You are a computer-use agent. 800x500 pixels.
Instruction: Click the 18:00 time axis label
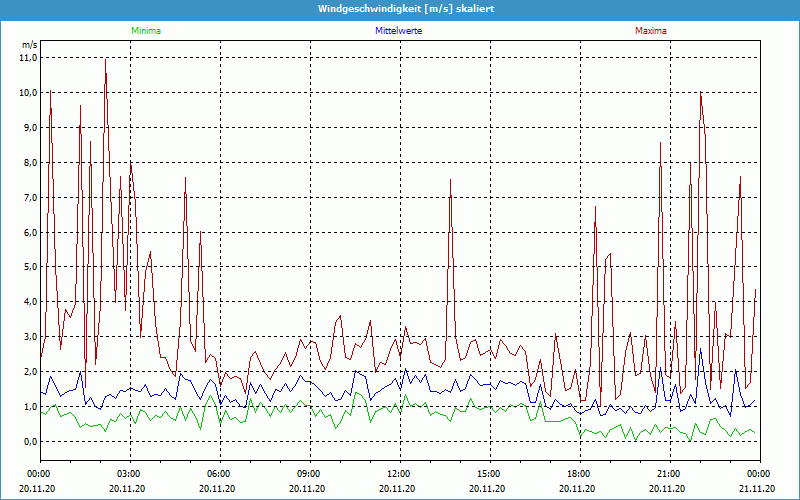point(578,474)
